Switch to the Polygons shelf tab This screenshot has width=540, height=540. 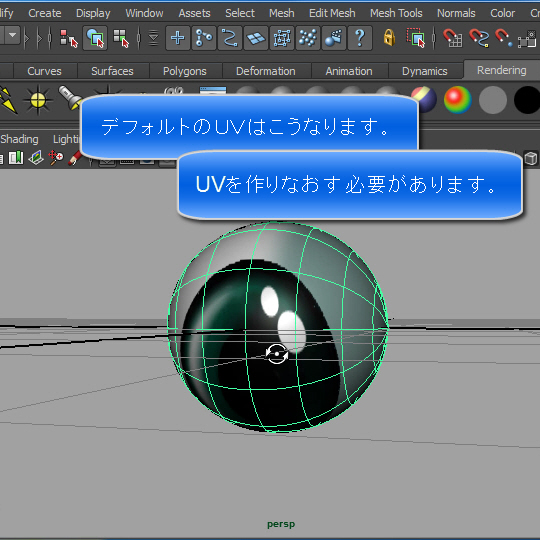[x=185, y=71]
